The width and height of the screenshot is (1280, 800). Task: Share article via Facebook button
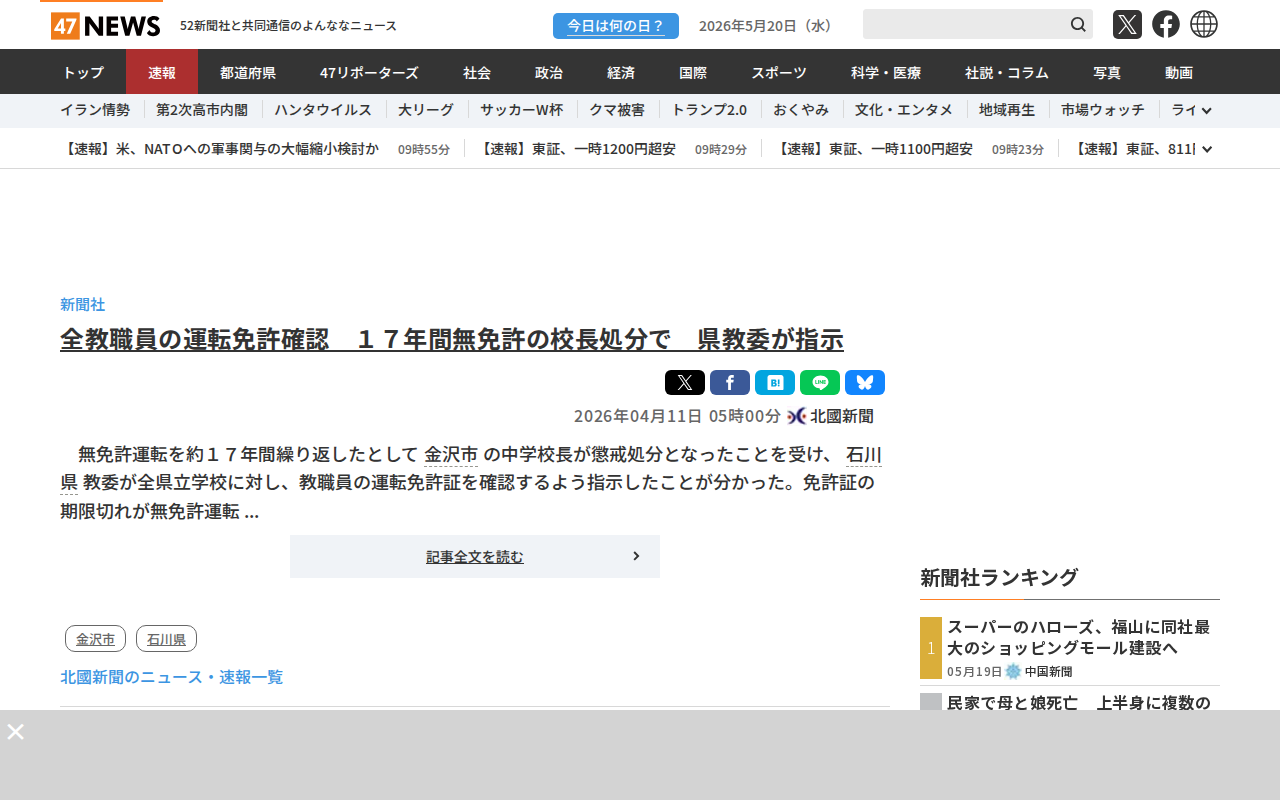click(x=730, y=382)
